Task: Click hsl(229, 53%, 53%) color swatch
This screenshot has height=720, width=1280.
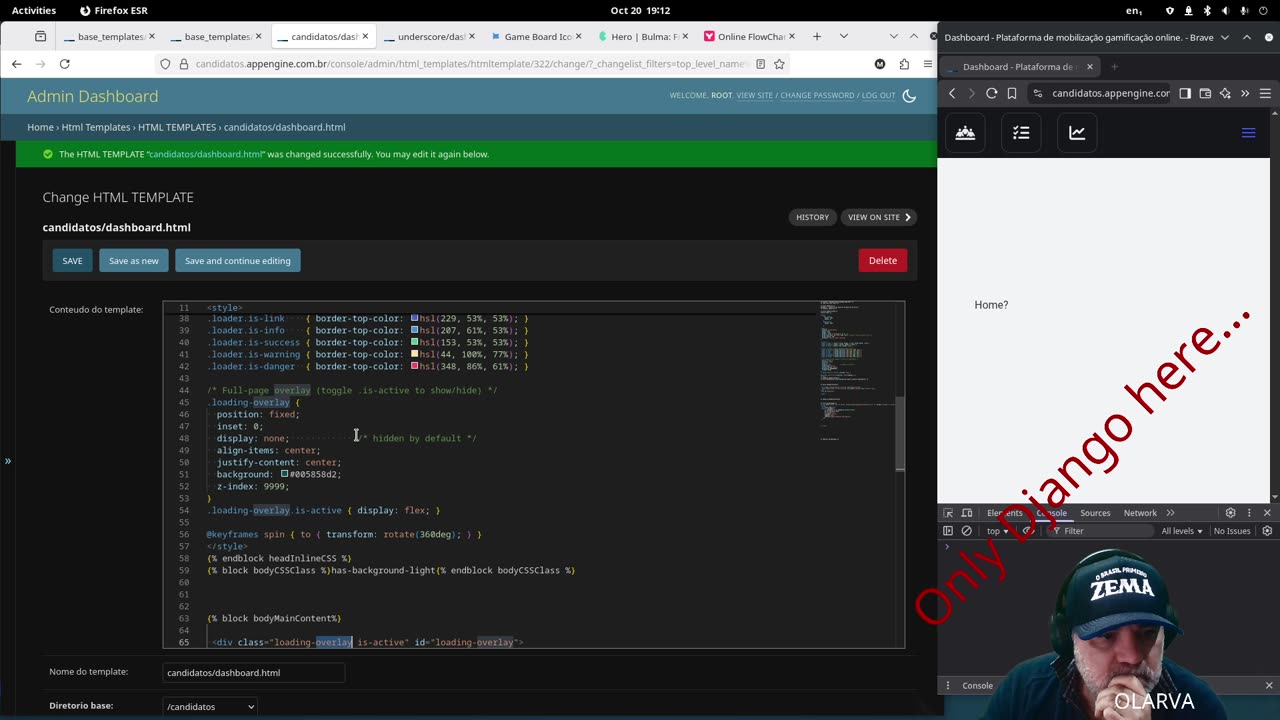Action: point(415,318)
